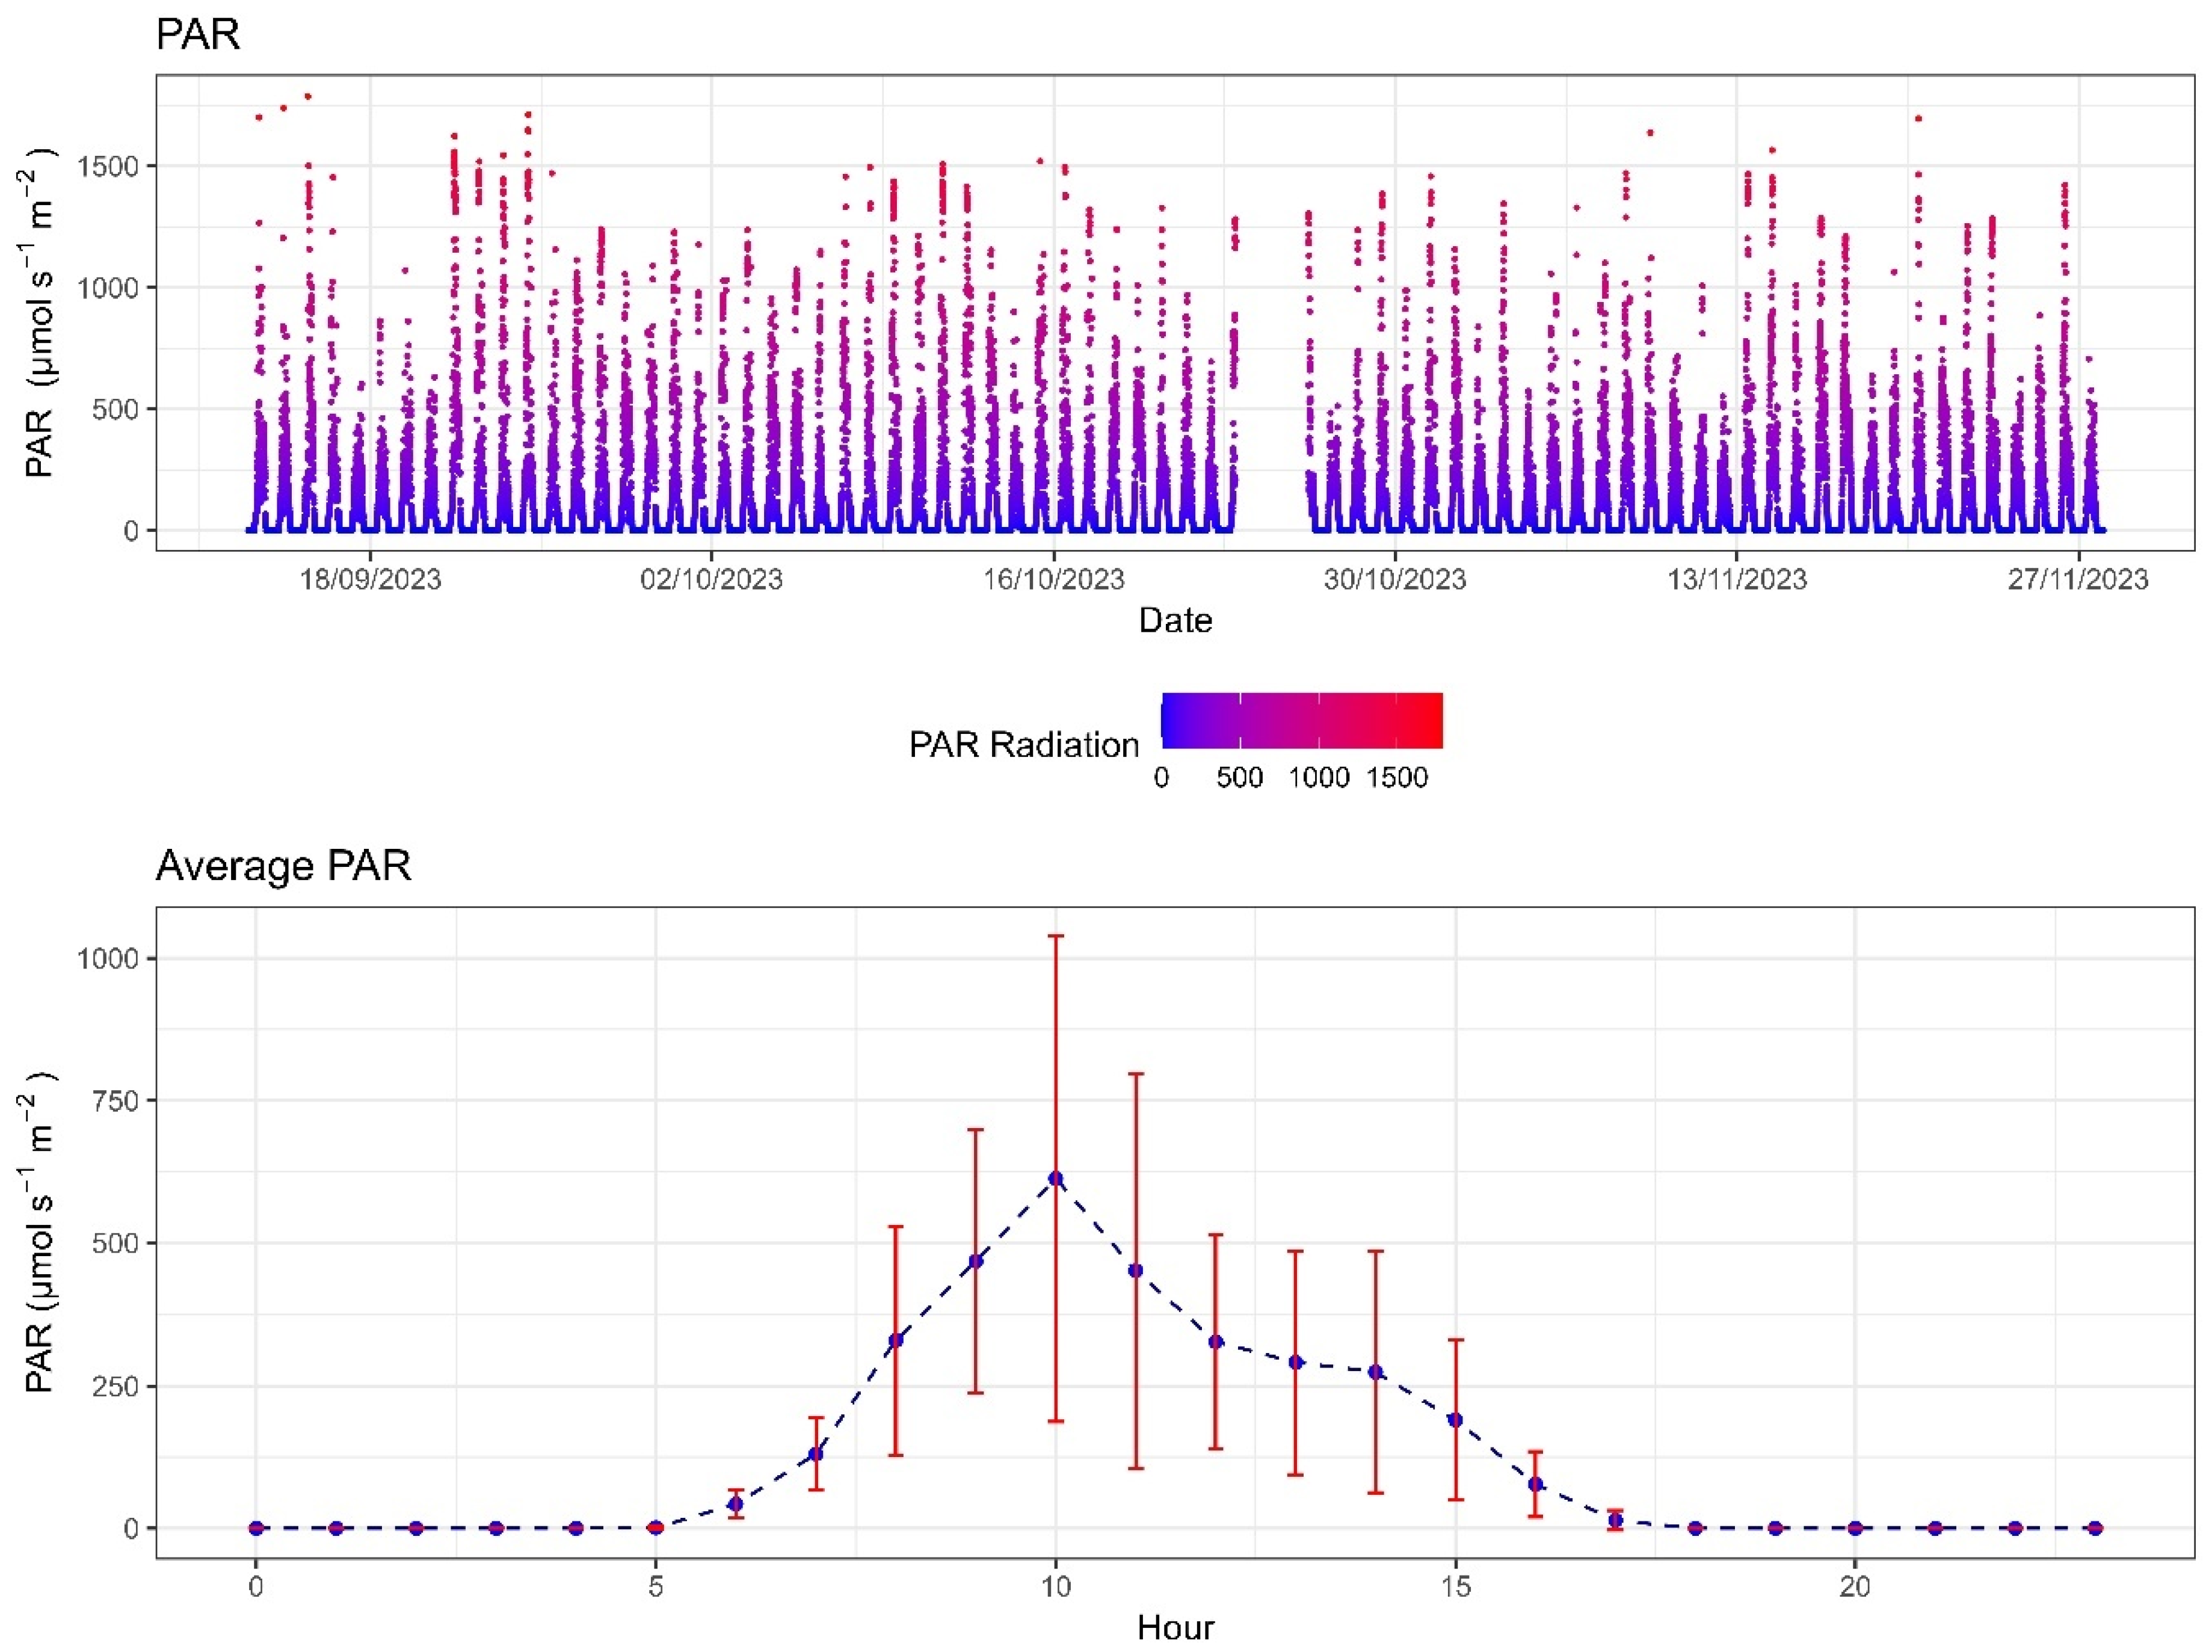Click the hour 20 x-axis tick label

click(x=1854, y=1587)
